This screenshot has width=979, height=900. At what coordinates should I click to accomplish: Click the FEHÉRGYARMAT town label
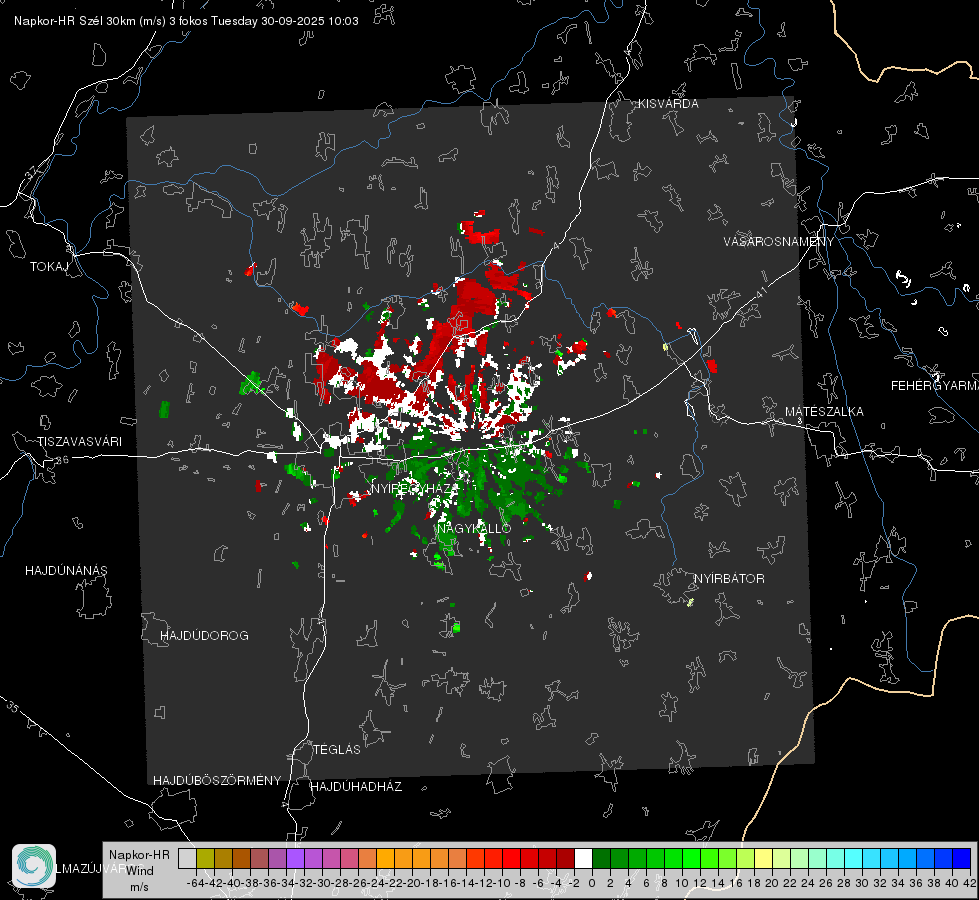coord(935,386)
